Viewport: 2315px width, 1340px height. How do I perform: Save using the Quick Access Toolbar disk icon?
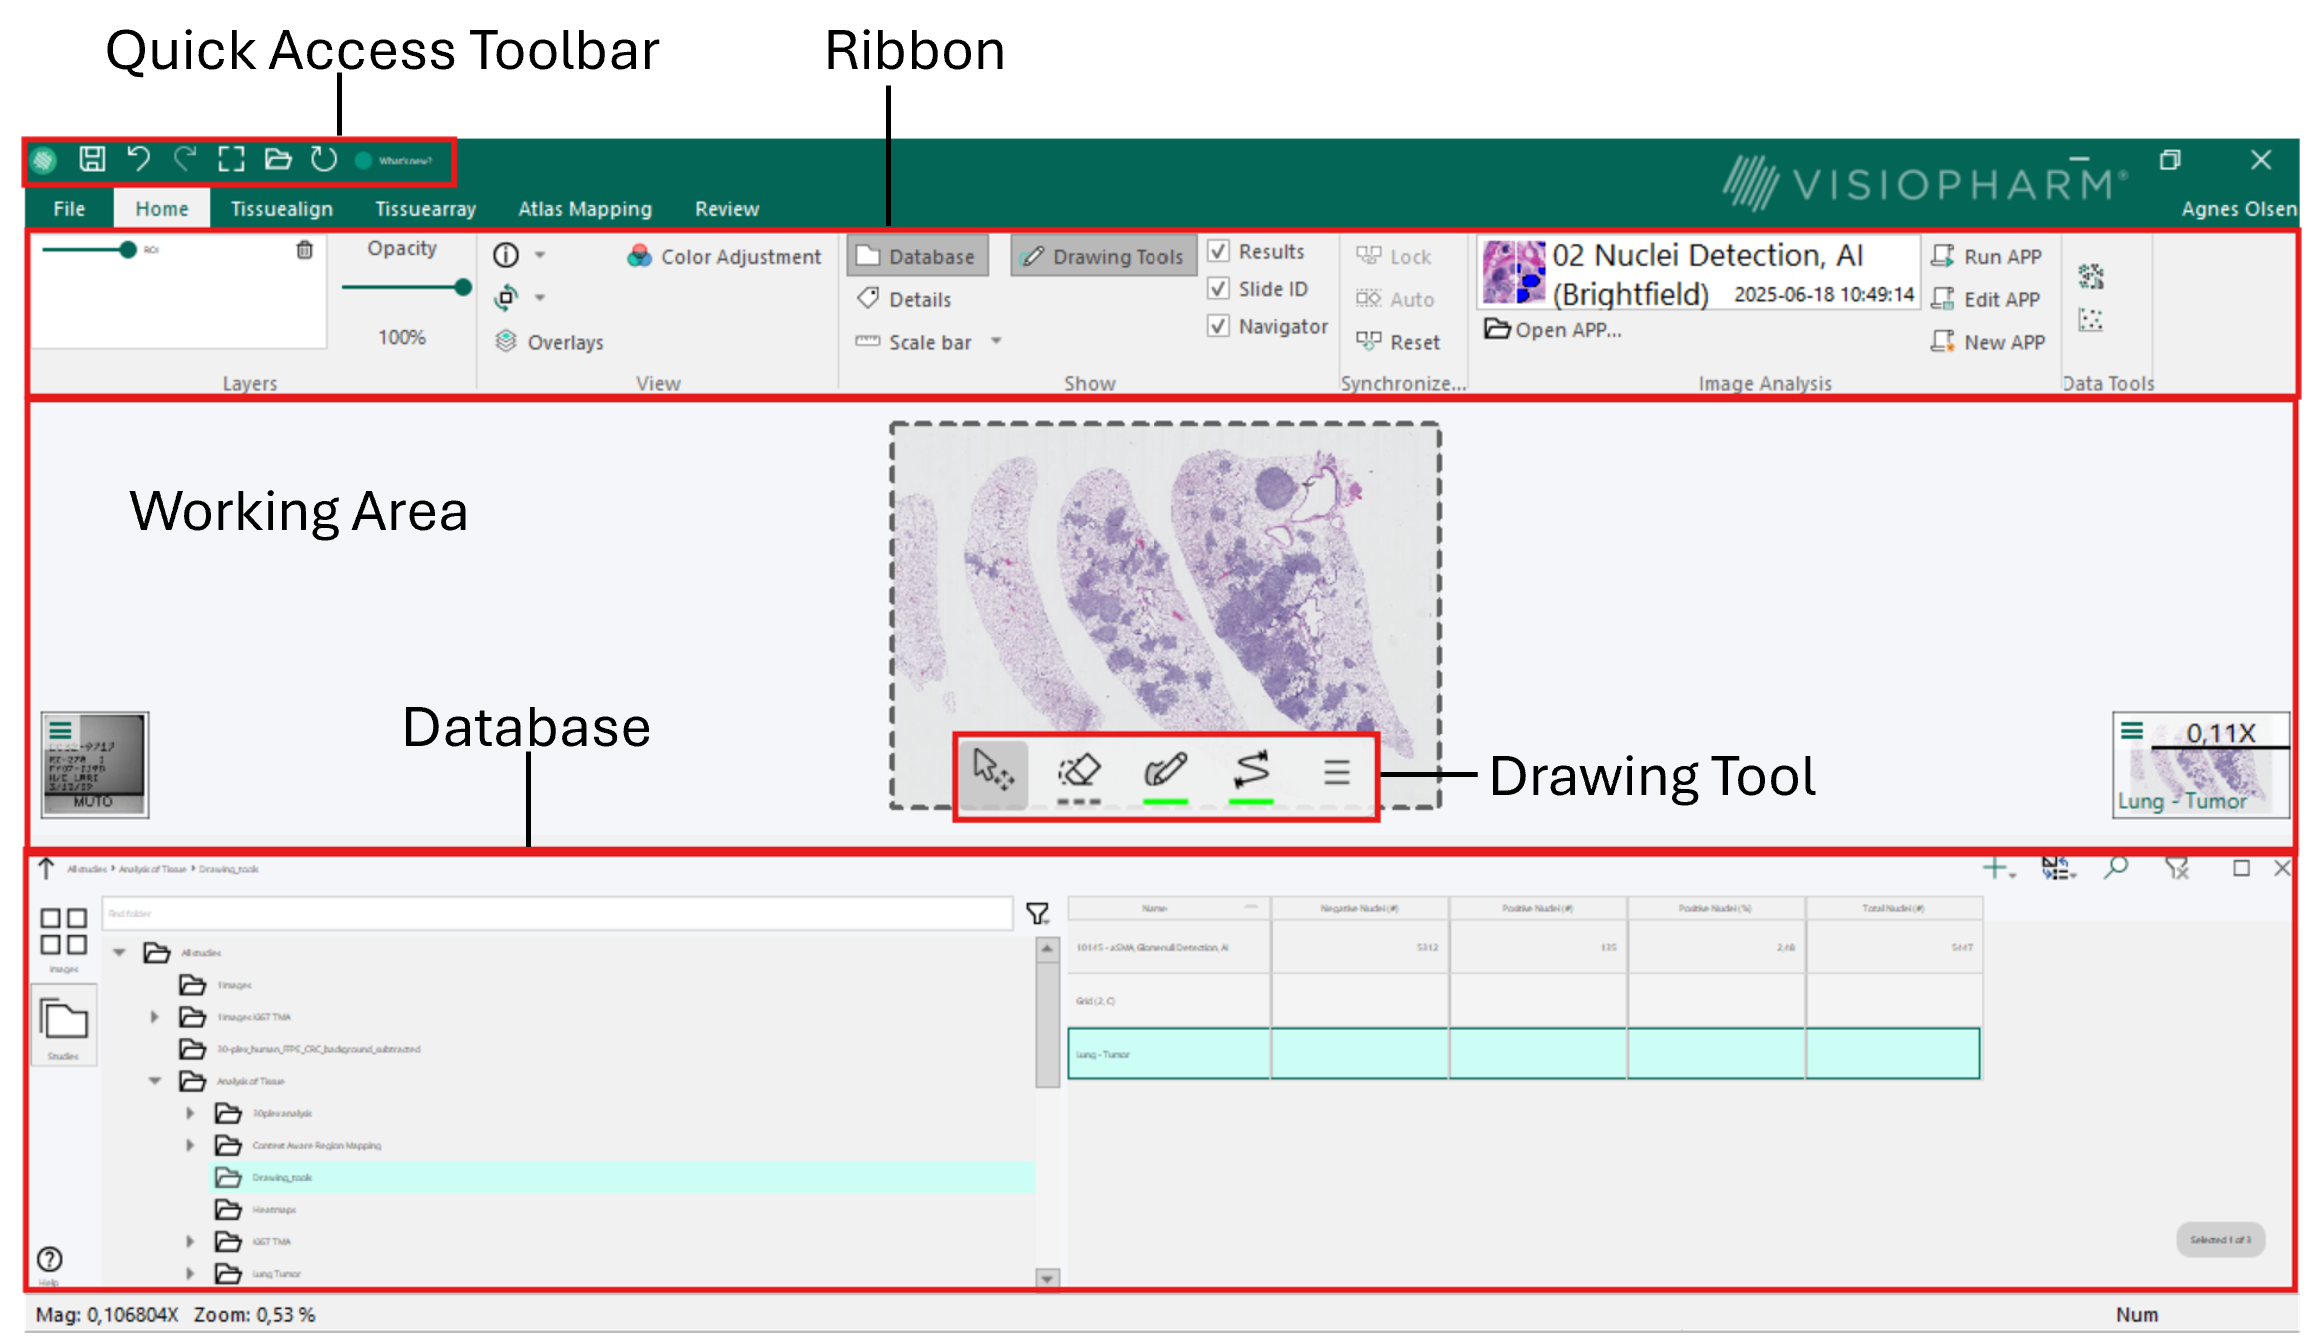pos(92,159)
